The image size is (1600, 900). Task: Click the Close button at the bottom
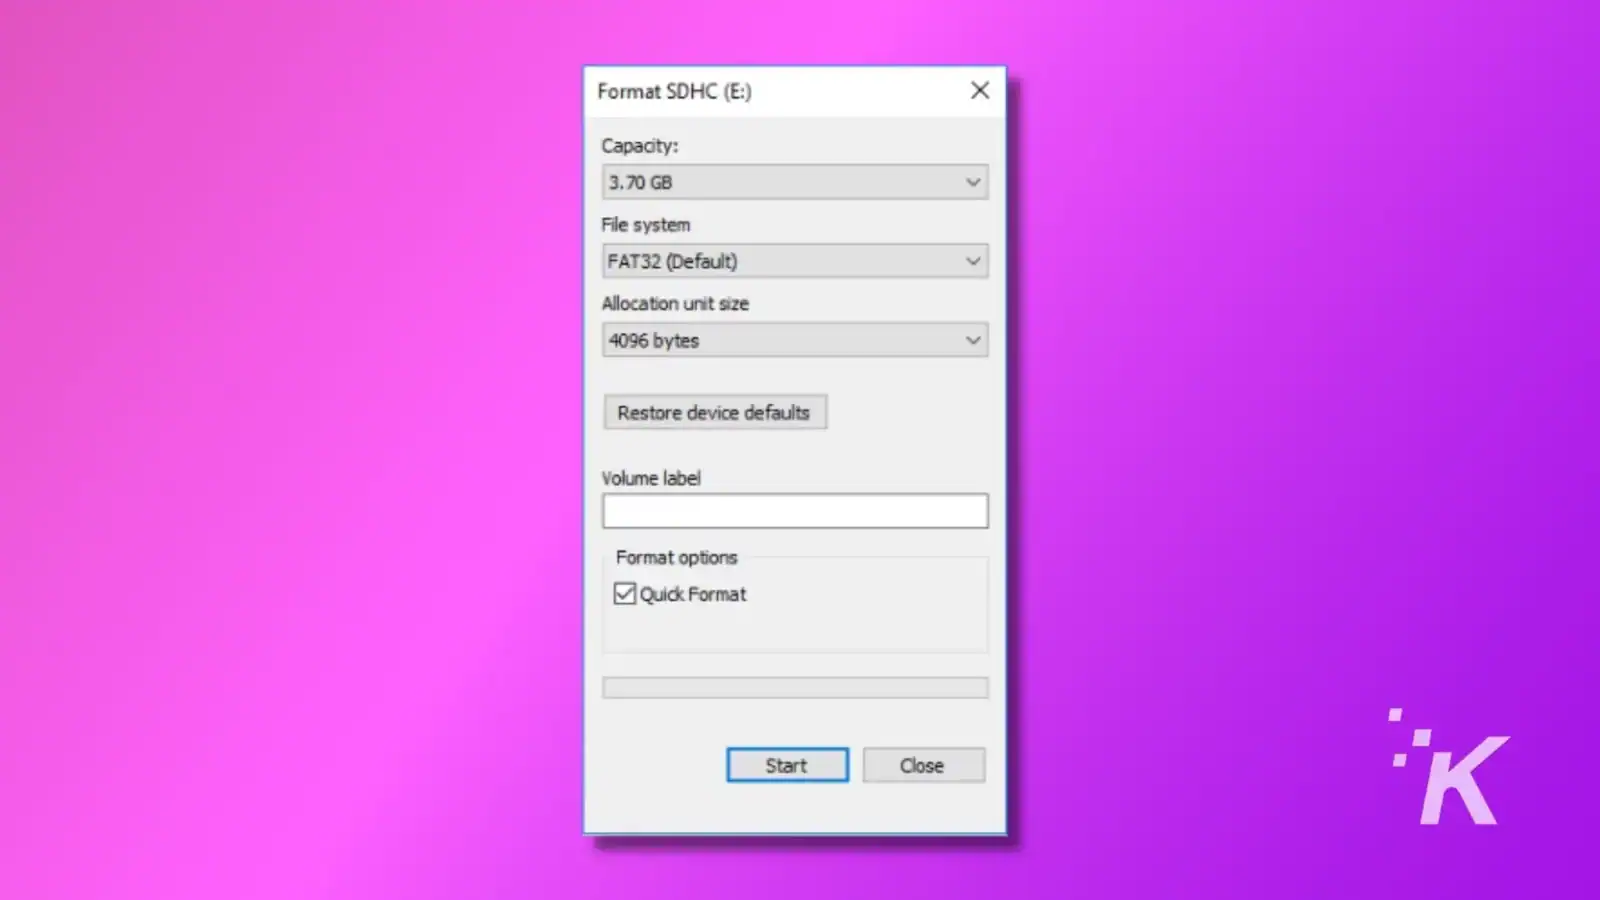point(923,765)
